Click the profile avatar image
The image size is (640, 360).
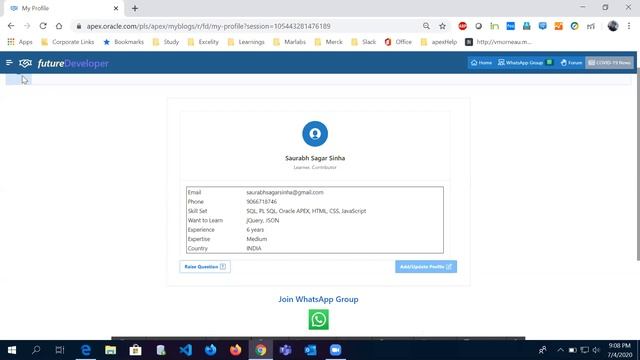pos(315,133)
